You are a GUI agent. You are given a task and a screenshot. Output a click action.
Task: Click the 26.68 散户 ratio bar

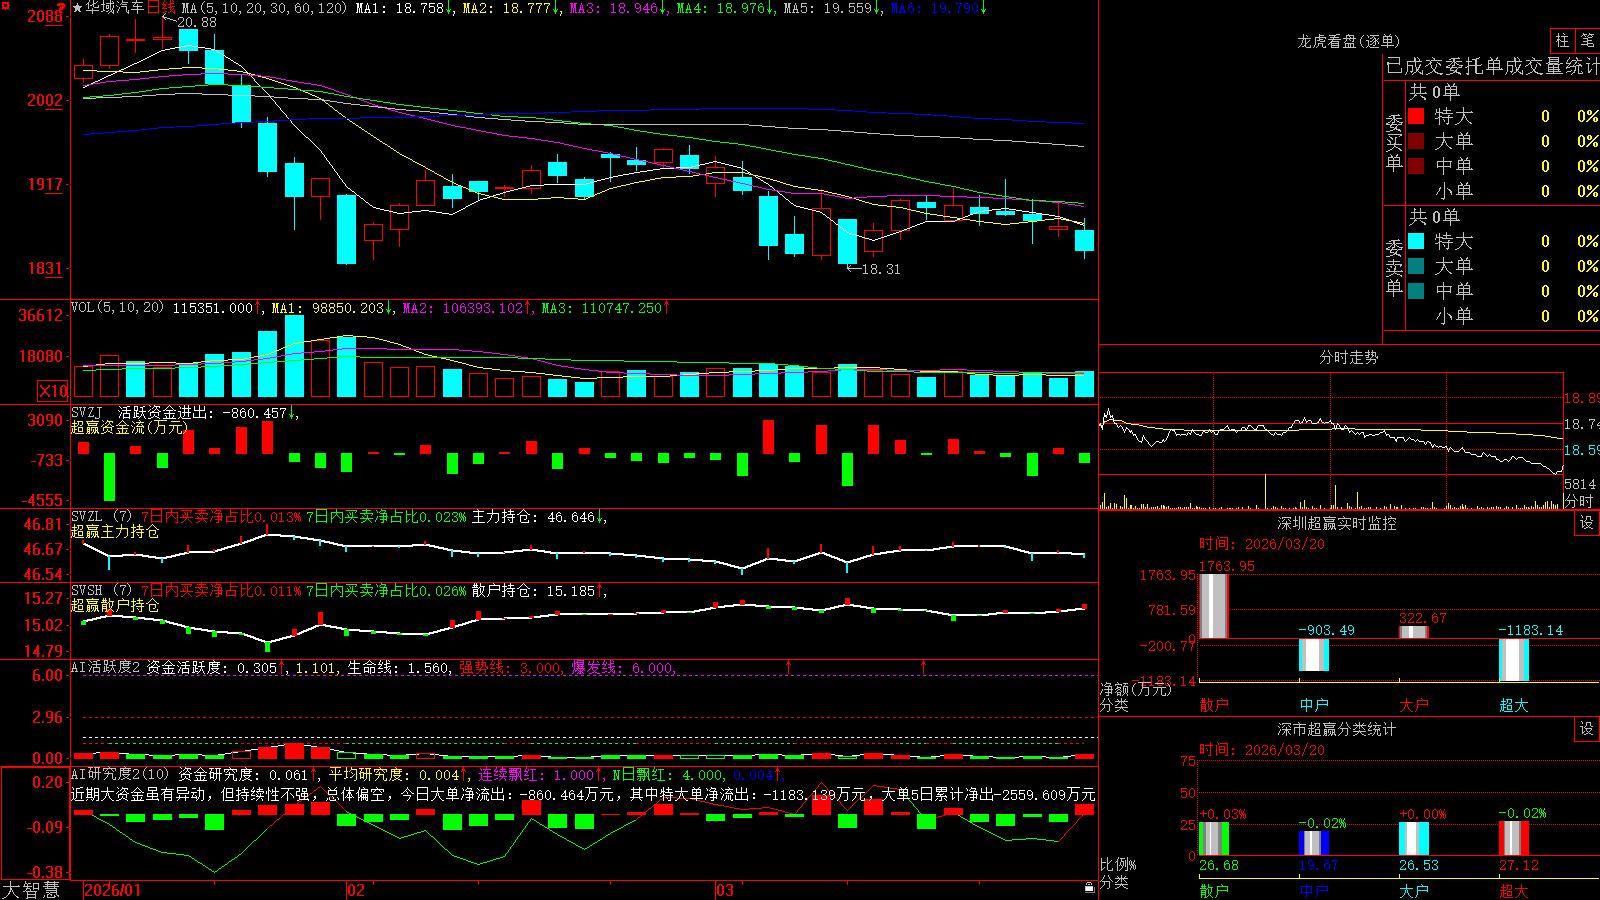(1213, 838)
